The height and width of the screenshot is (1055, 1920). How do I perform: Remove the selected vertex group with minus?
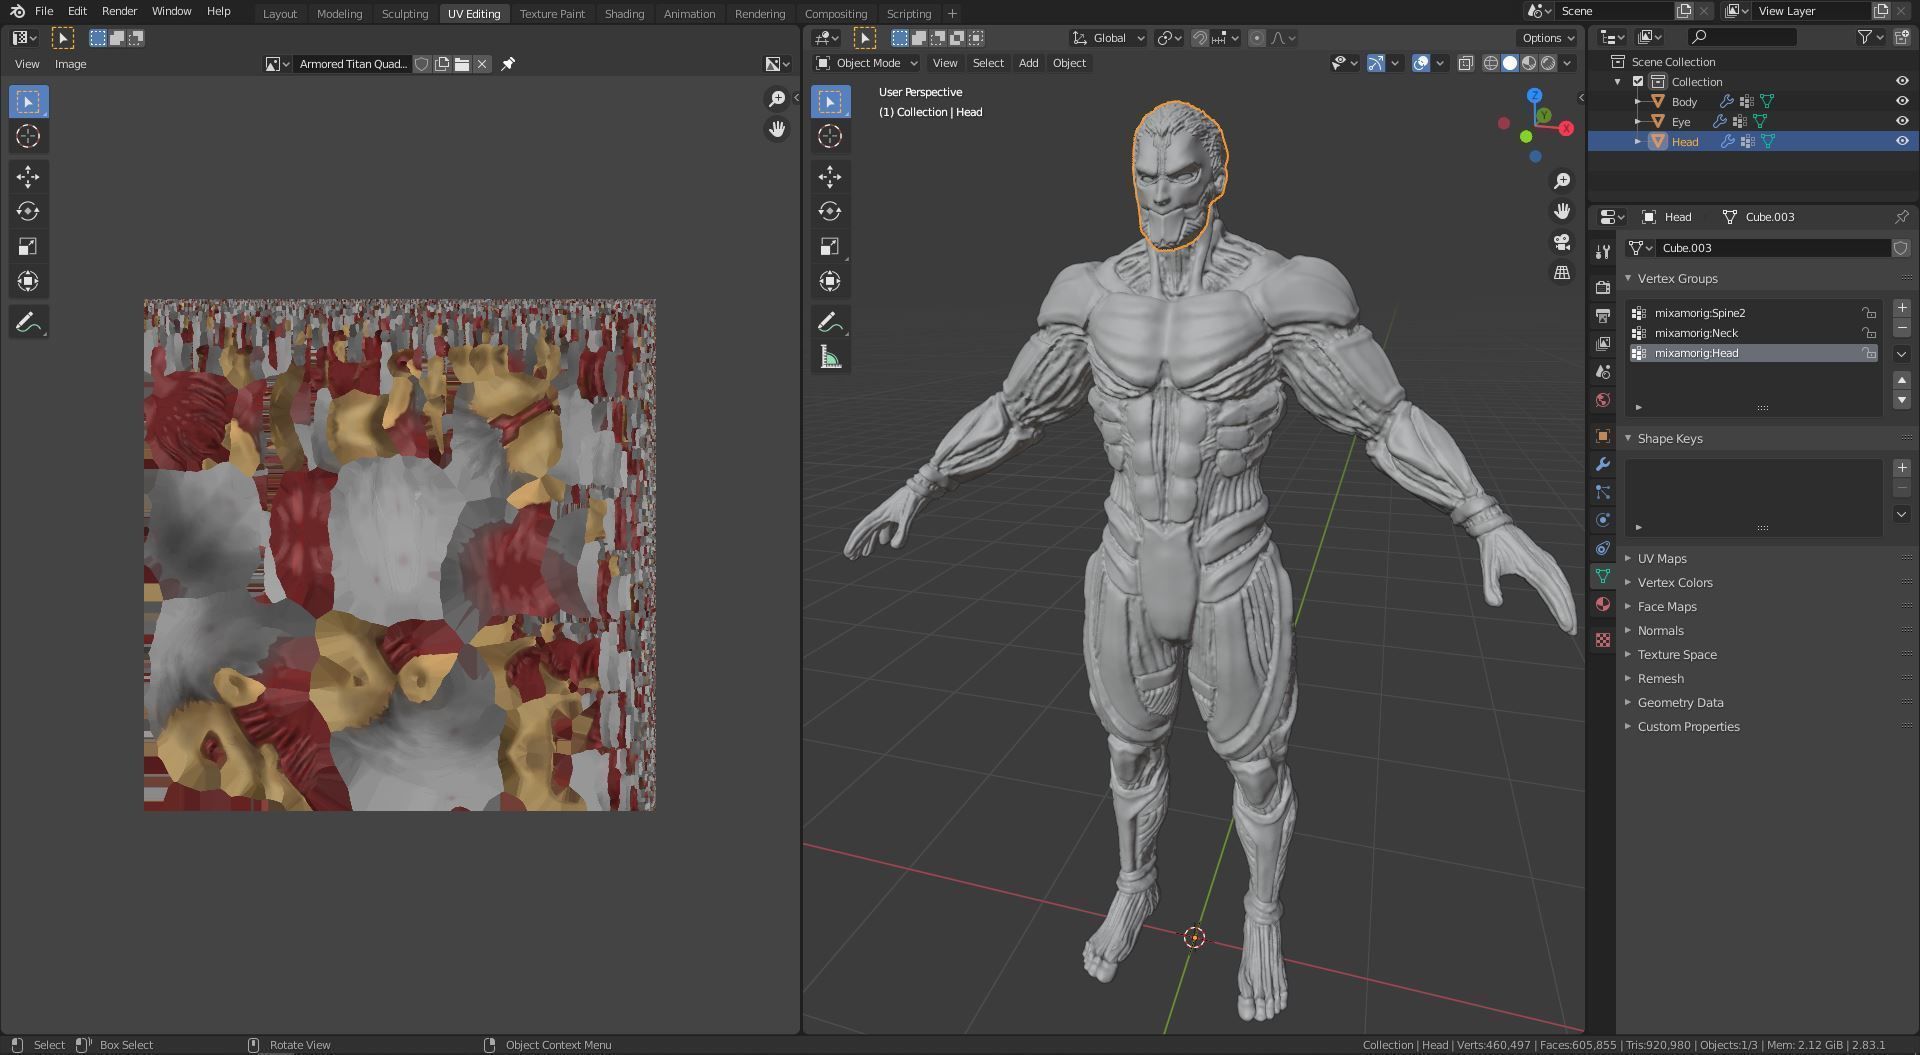(x=1902, y=328)
